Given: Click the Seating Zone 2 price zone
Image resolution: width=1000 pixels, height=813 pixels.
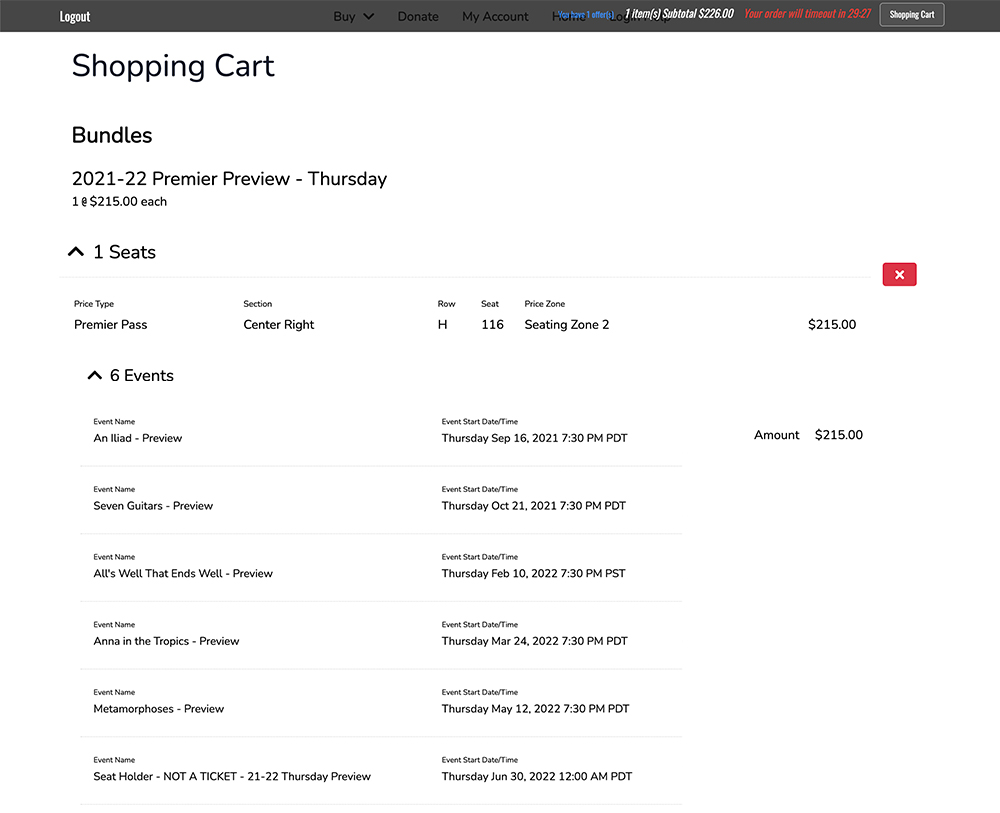Looking at the screenshot, I should tap(566, 325).
